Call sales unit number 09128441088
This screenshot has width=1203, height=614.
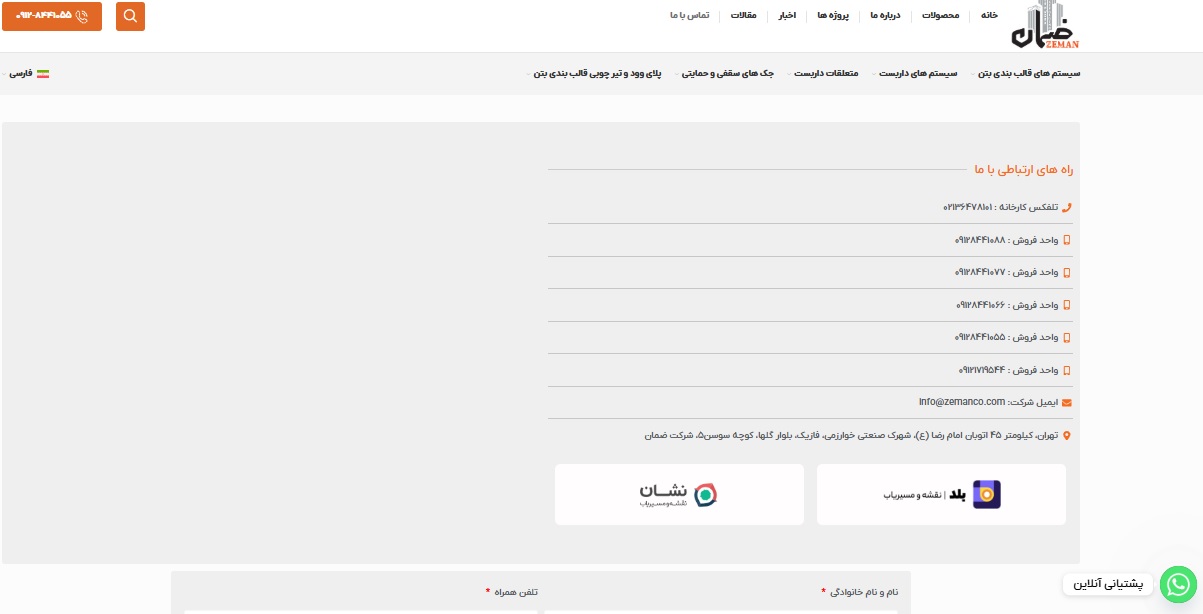tap(980, 240)
